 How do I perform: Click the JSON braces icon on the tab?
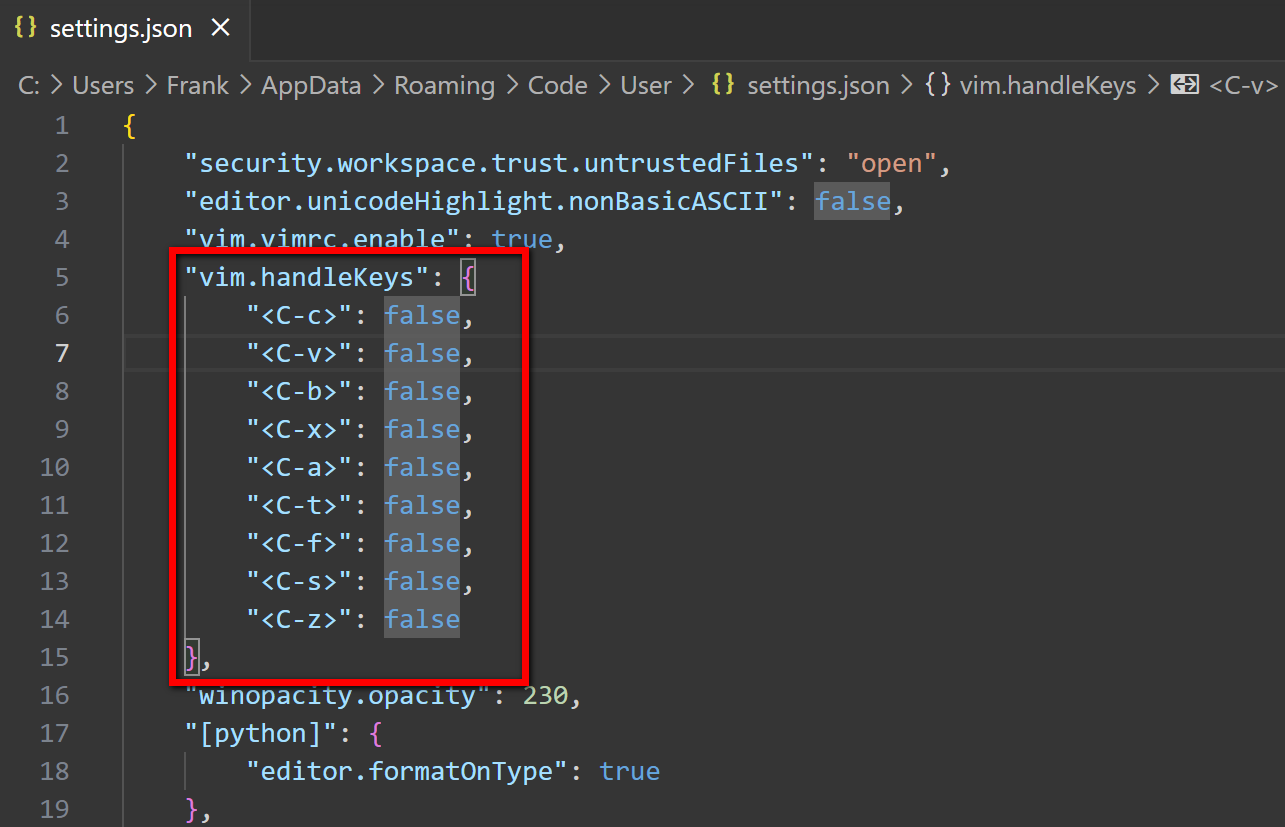[26, 28]
